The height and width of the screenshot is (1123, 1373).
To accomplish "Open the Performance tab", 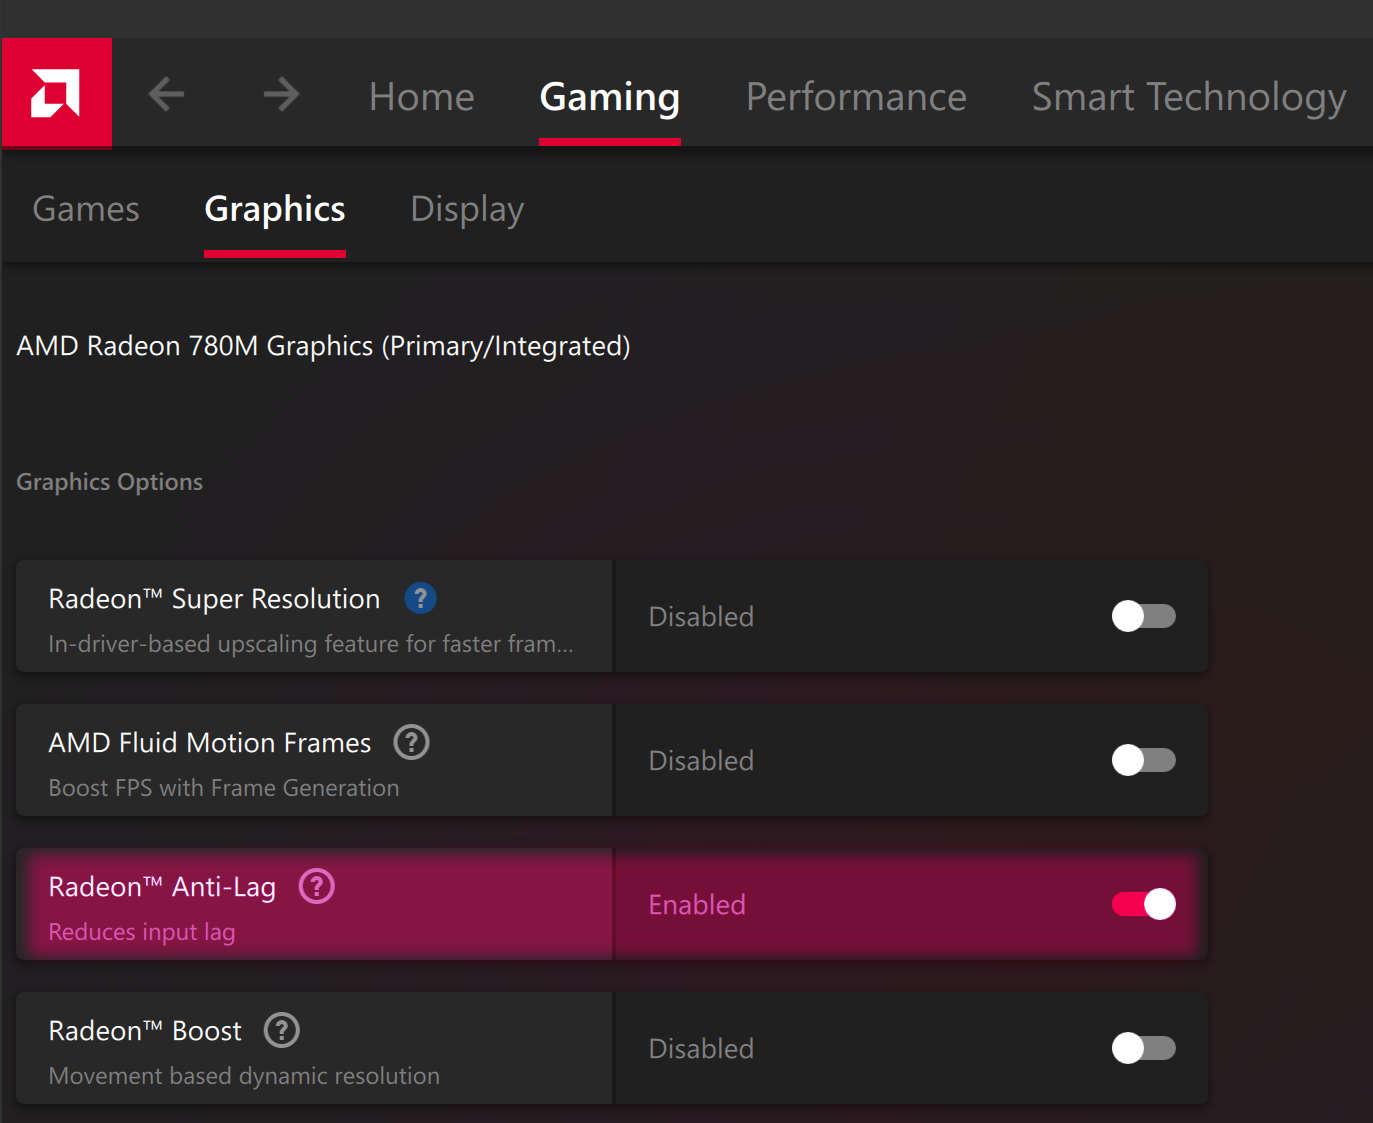I will point(856,97).
